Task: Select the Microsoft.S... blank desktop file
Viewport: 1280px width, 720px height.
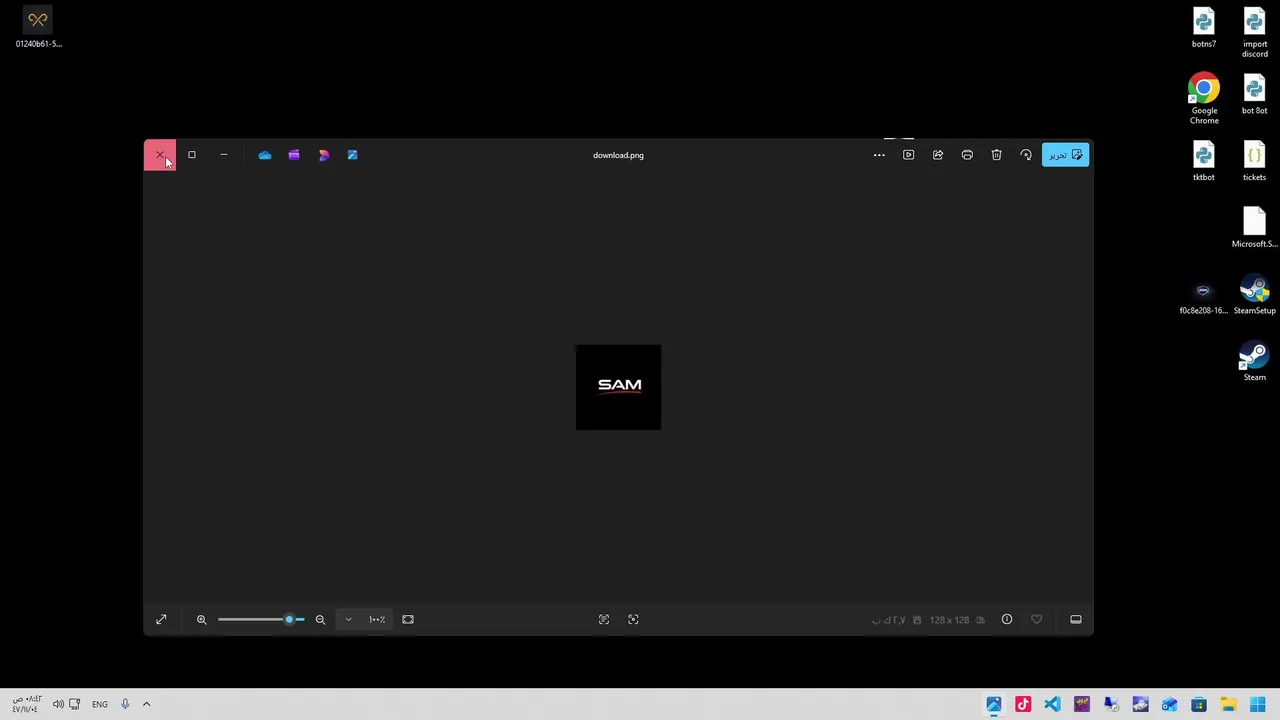Action: click(x=1254, y=227)
